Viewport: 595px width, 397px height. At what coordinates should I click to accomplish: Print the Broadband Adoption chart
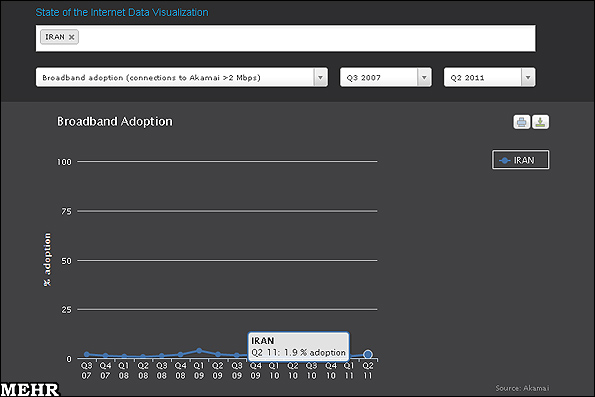pos(521,122)
